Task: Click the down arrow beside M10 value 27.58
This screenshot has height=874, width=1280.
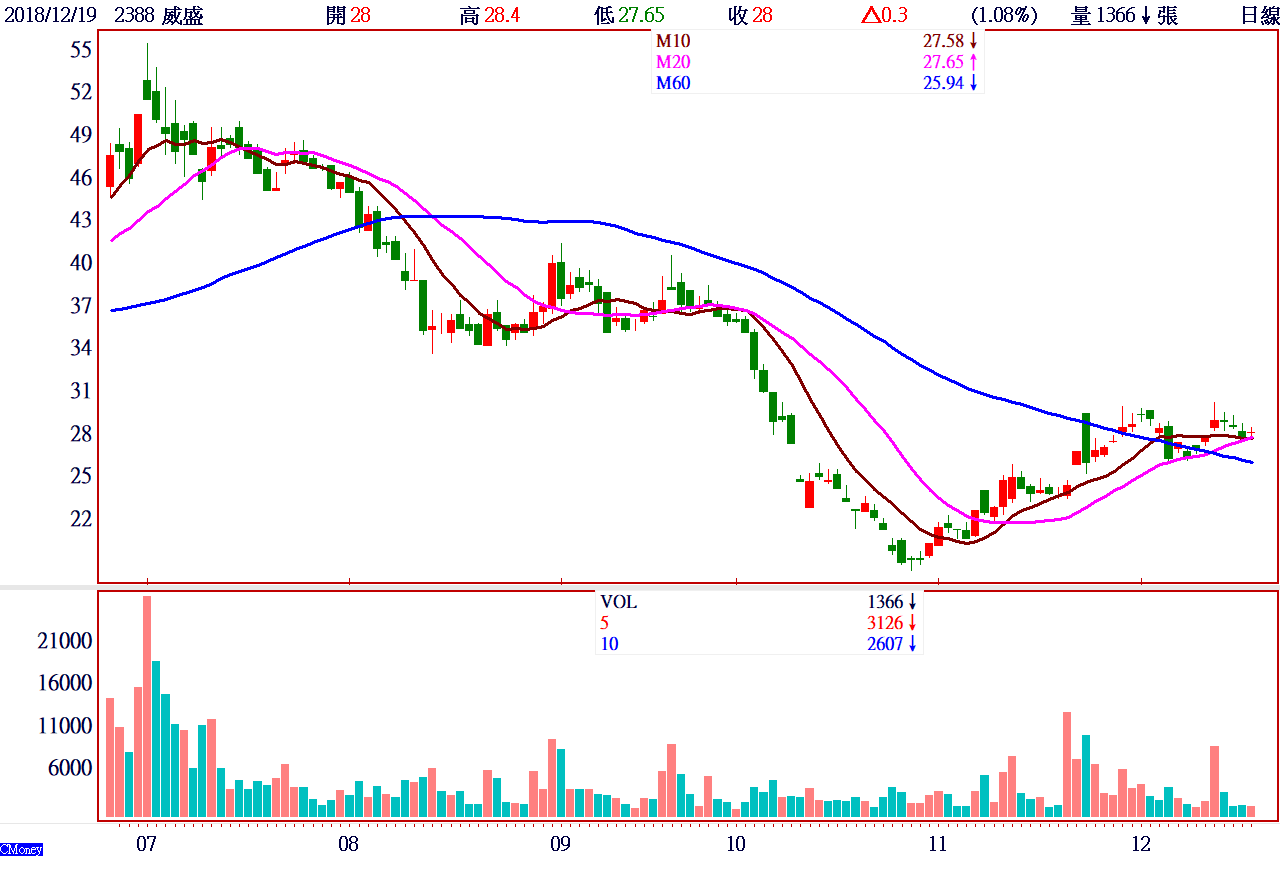Action: (972, 41)
